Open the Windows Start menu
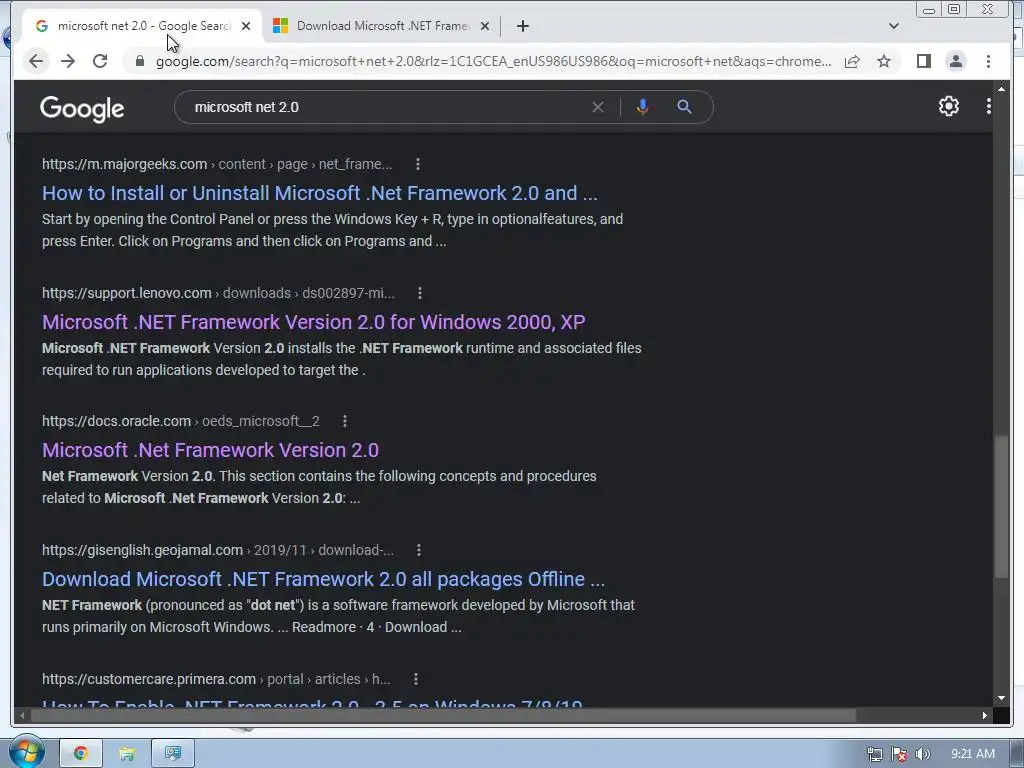The image size is (1024, 768). [26, 752]
